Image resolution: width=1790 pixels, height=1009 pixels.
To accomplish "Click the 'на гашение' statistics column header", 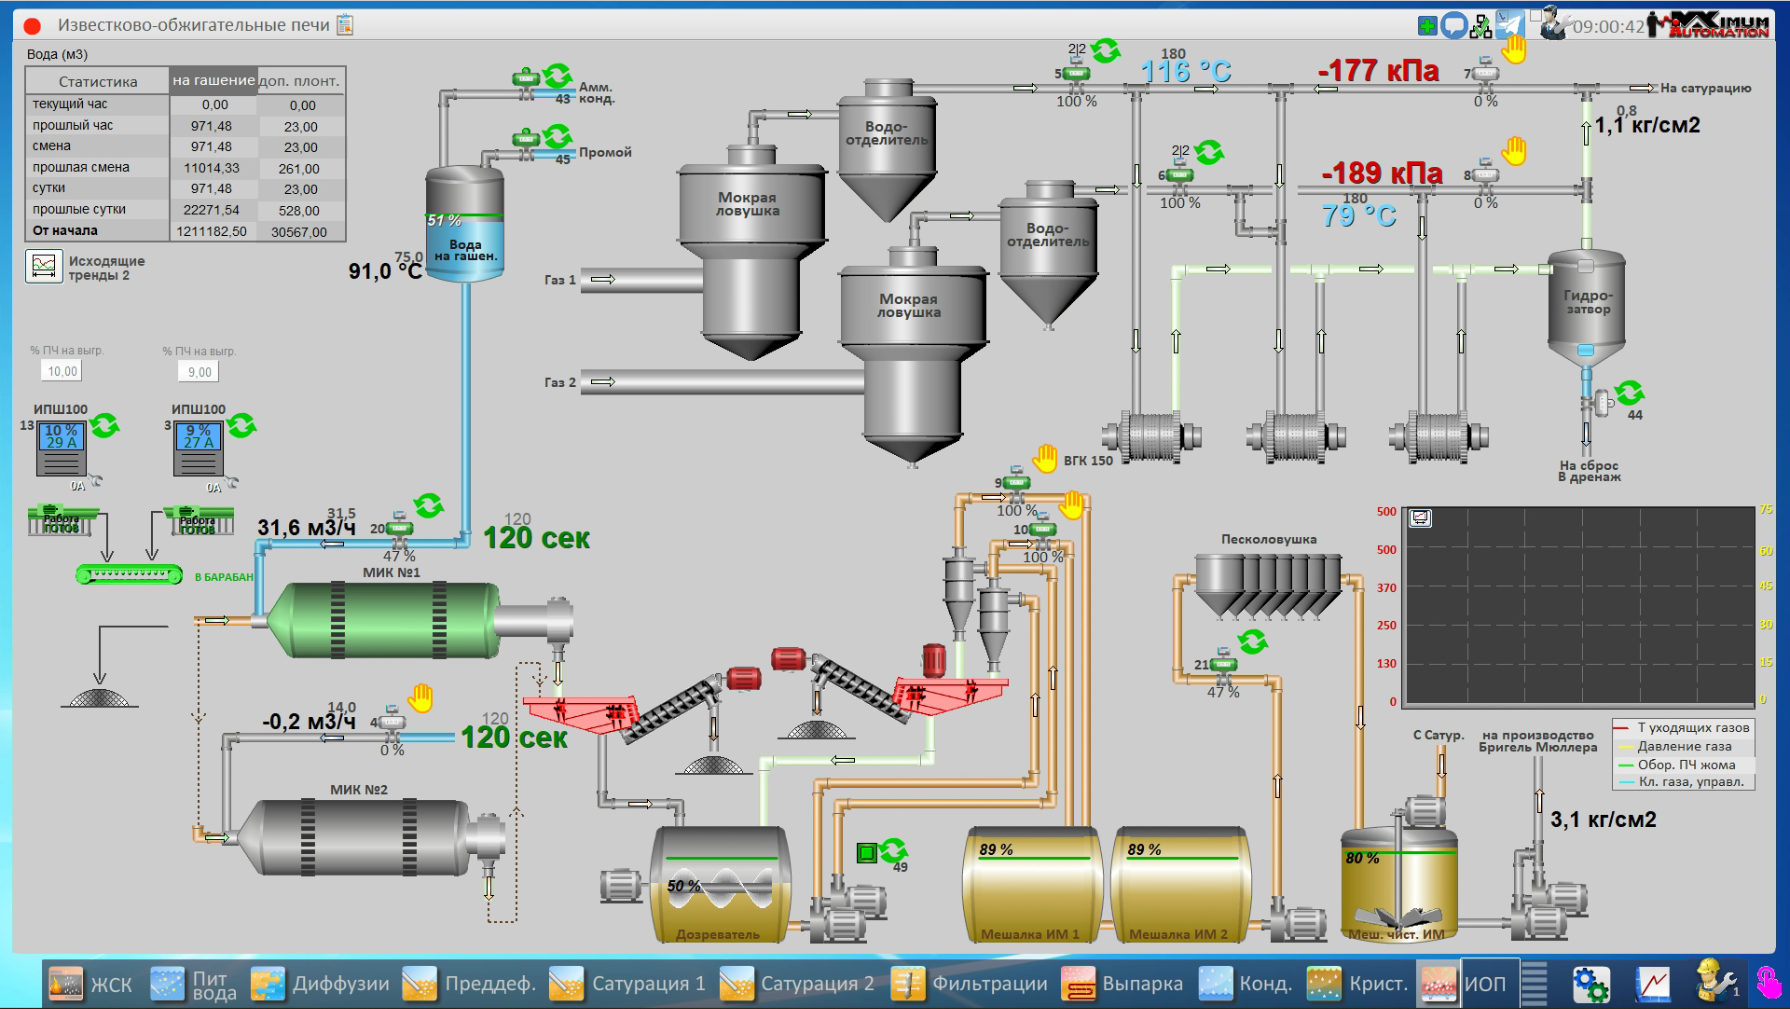I will click(x=213, y=81).
